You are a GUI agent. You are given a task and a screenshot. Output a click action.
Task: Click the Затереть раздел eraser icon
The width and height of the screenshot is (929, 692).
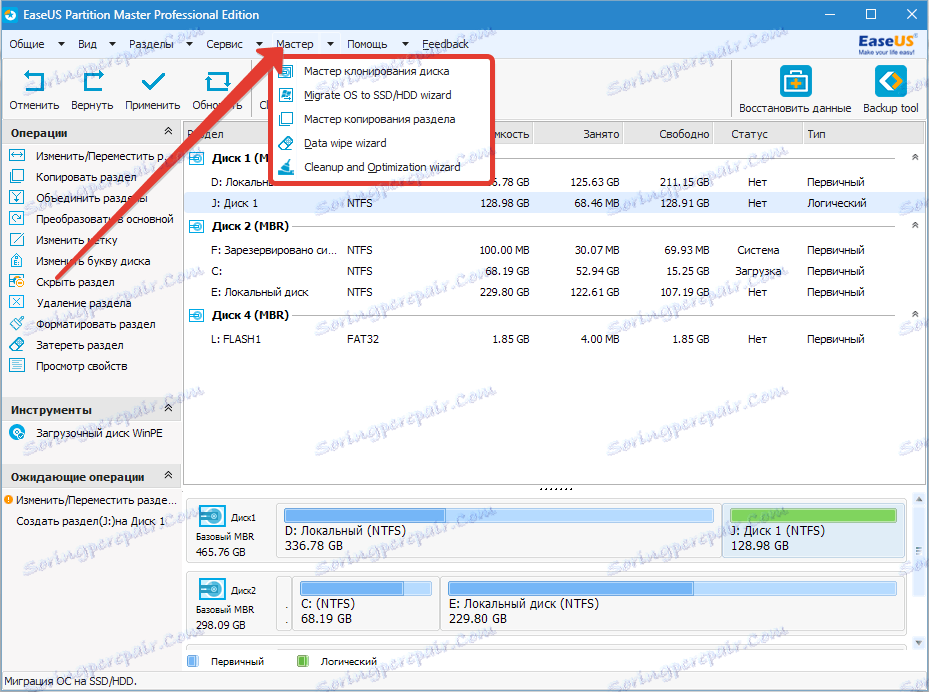pos(17,345)
